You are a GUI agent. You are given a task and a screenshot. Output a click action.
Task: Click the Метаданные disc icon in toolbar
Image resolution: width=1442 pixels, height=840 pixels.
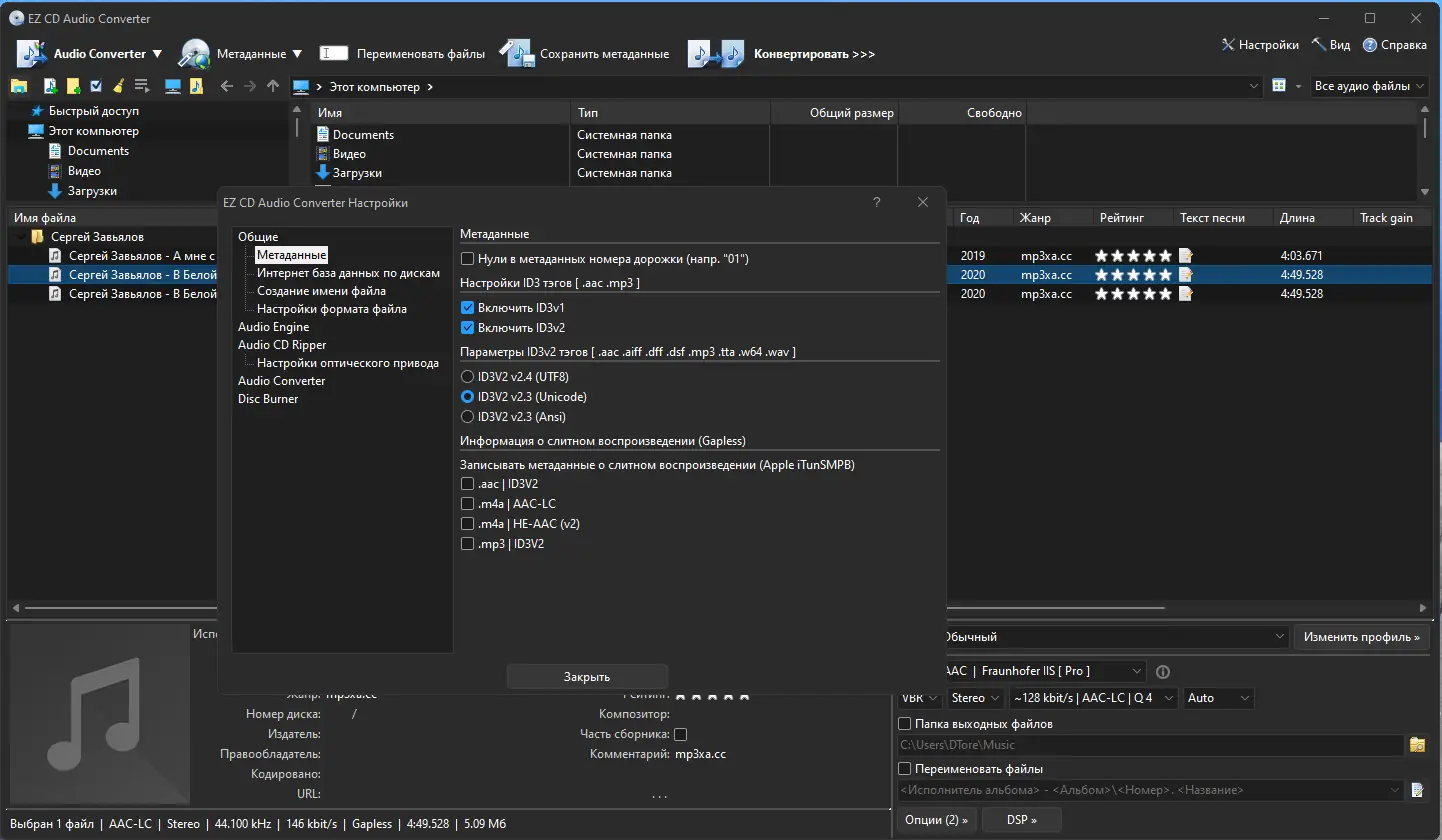[194, 54]
